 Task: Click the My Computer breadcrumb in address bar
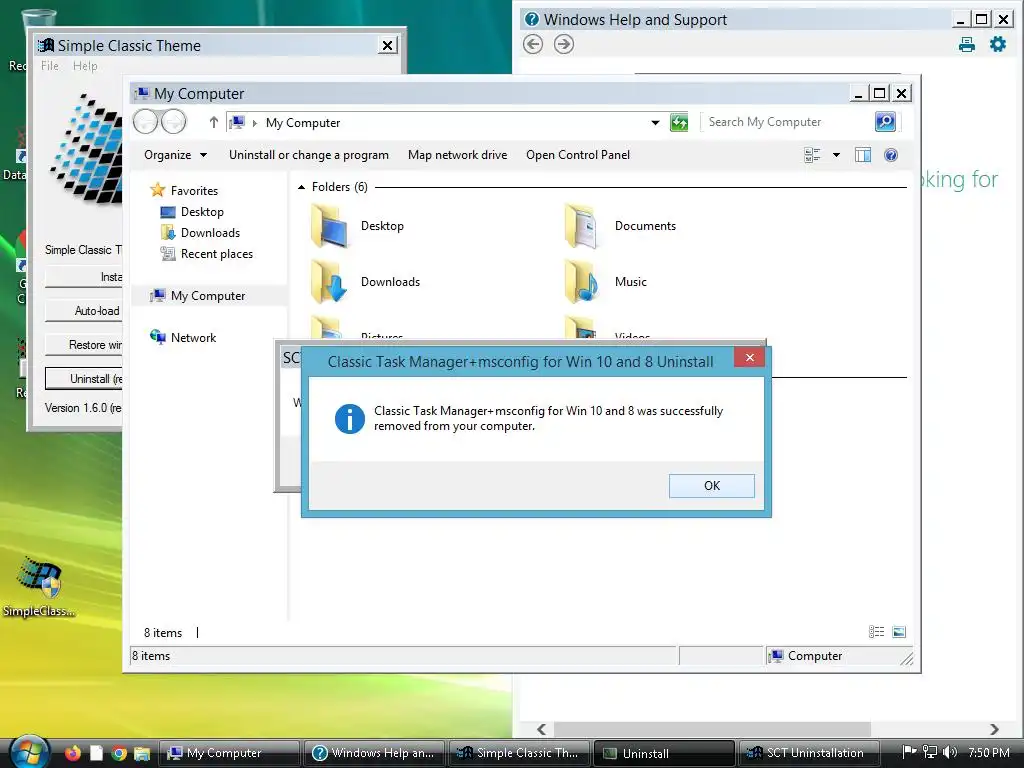click(303, 123)
